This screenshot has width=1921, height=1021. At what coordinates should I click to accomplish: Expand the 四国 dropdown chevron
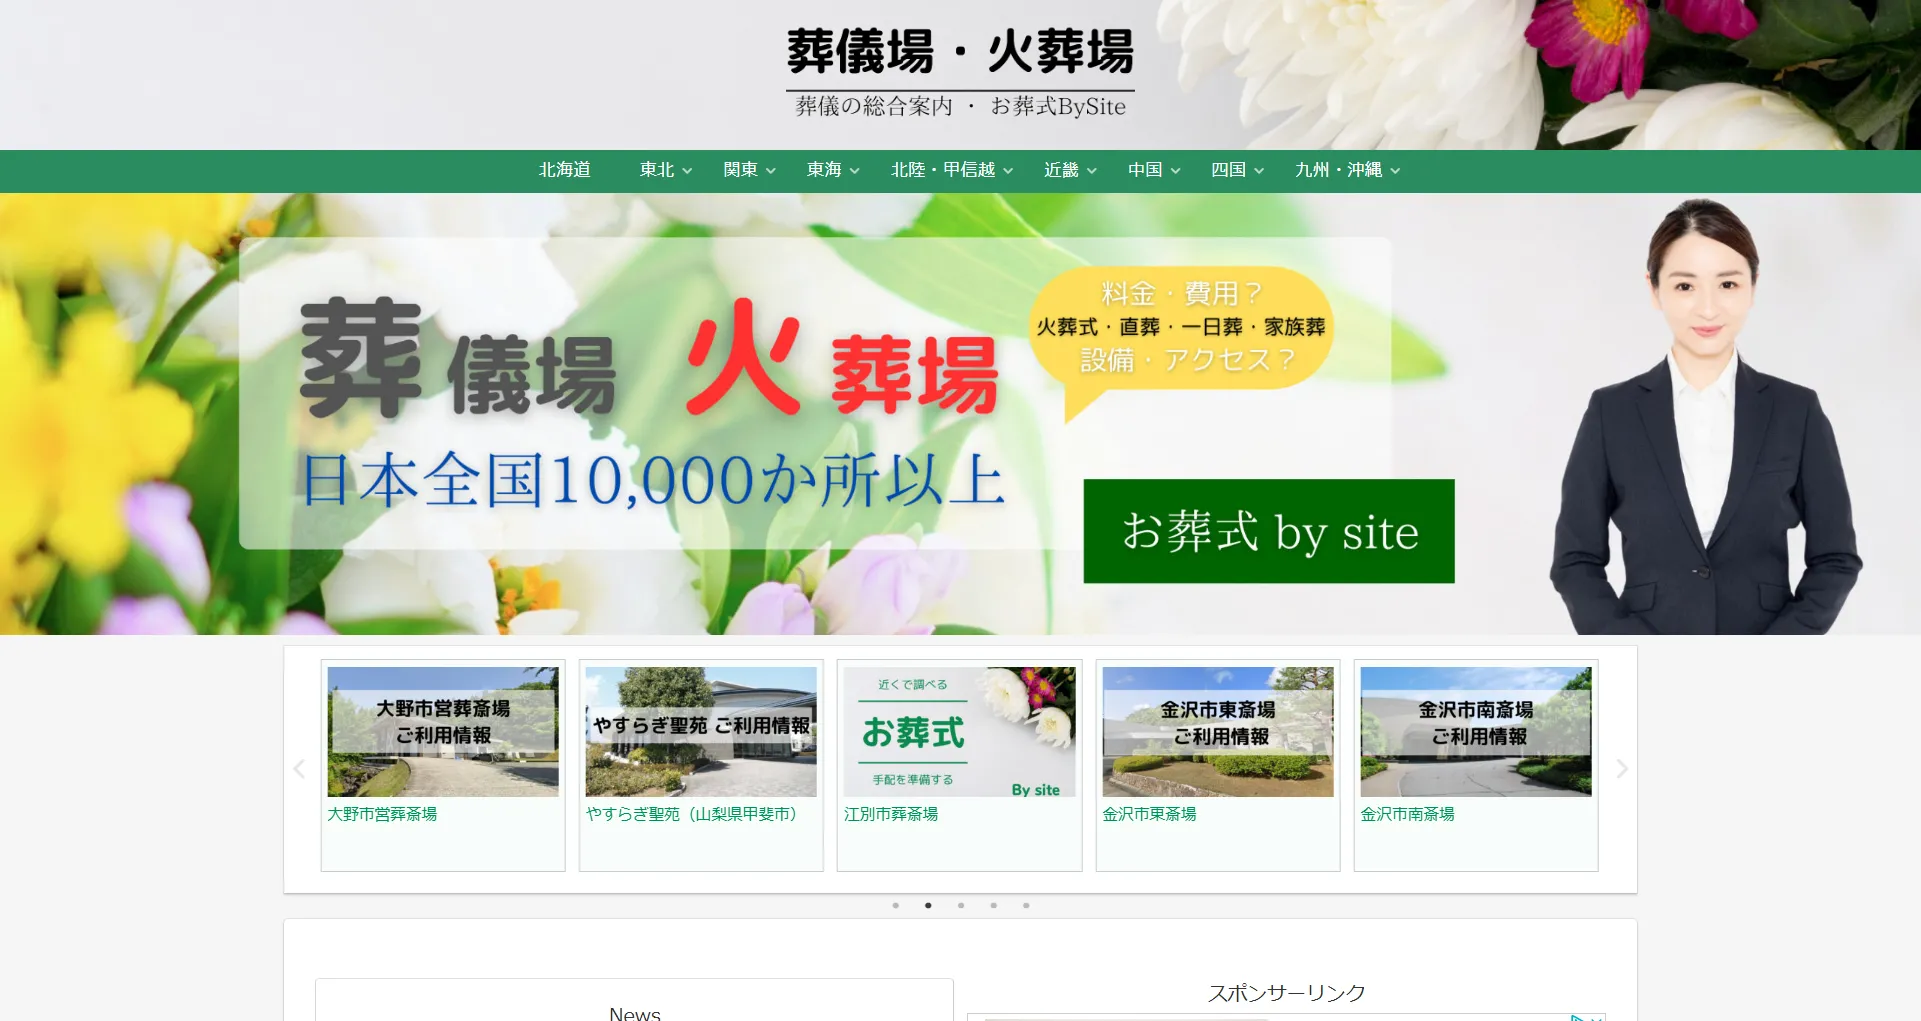click(1259, 172)
